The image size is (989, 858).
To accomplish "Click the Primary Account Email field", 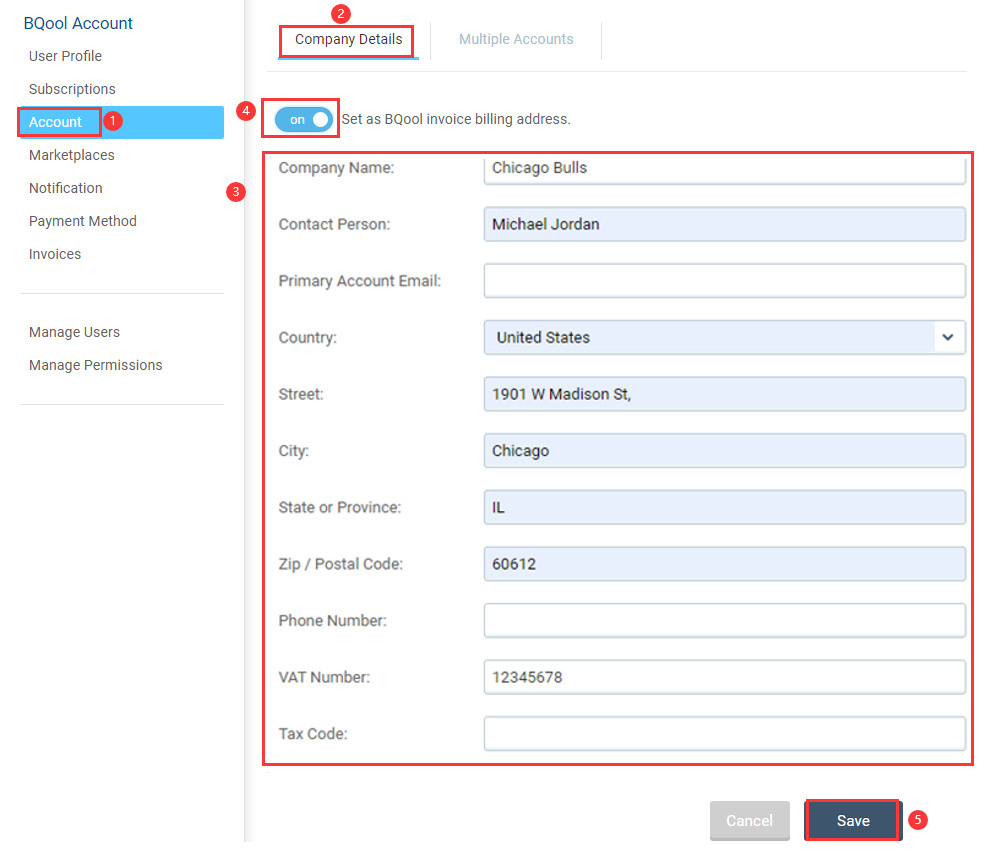I will 724,281.
